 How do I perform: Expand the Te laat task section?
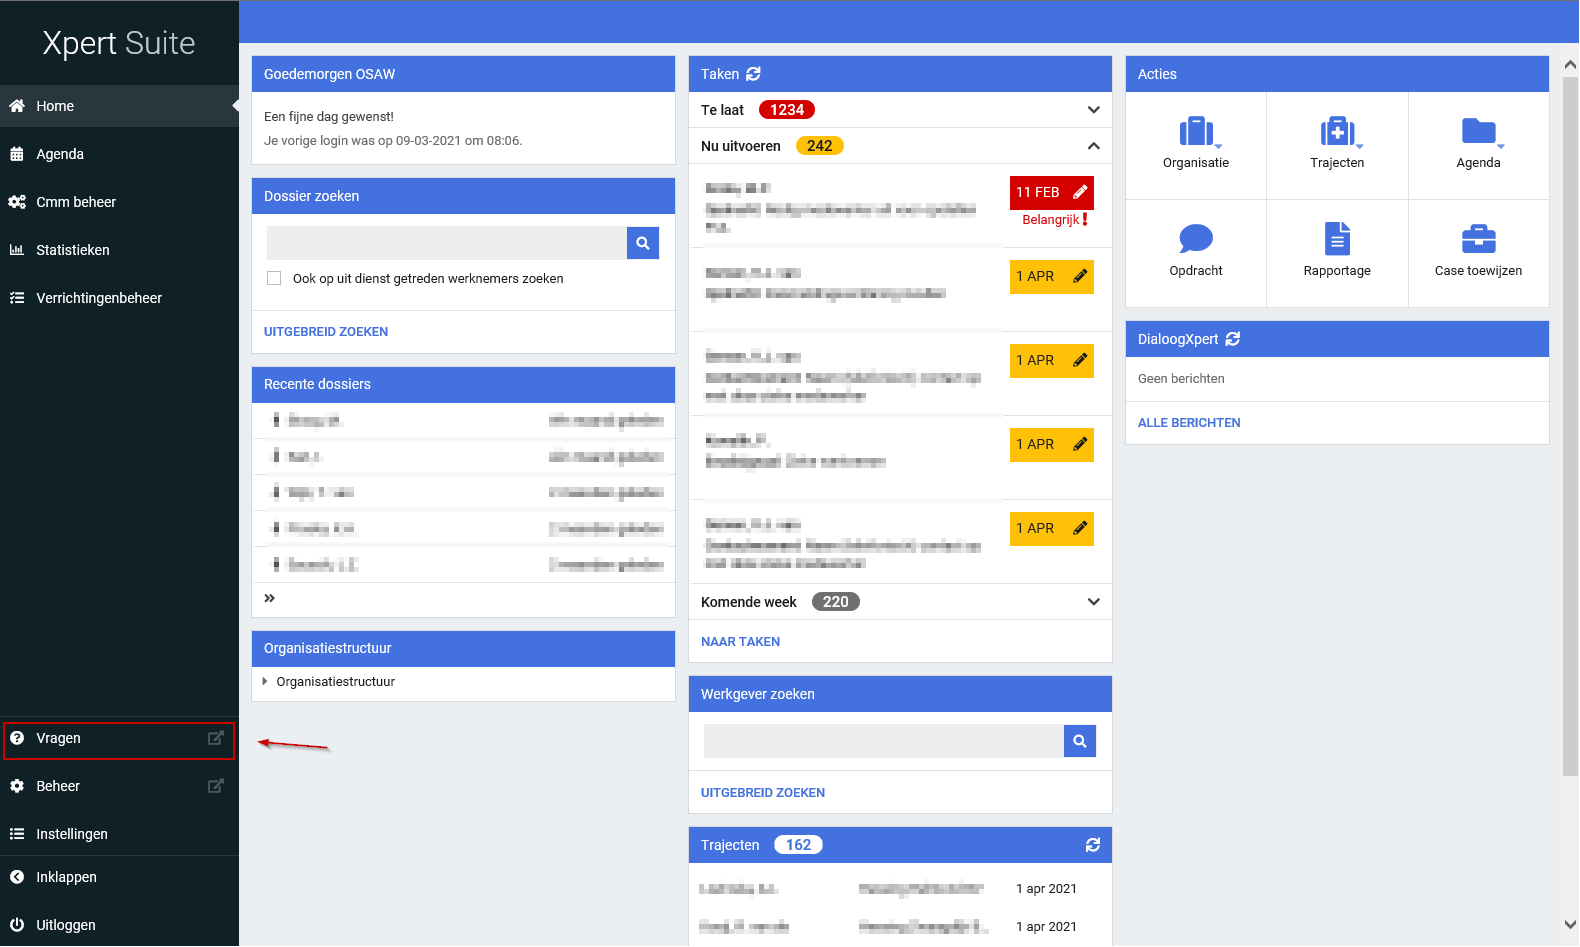tap(1093, 110)
